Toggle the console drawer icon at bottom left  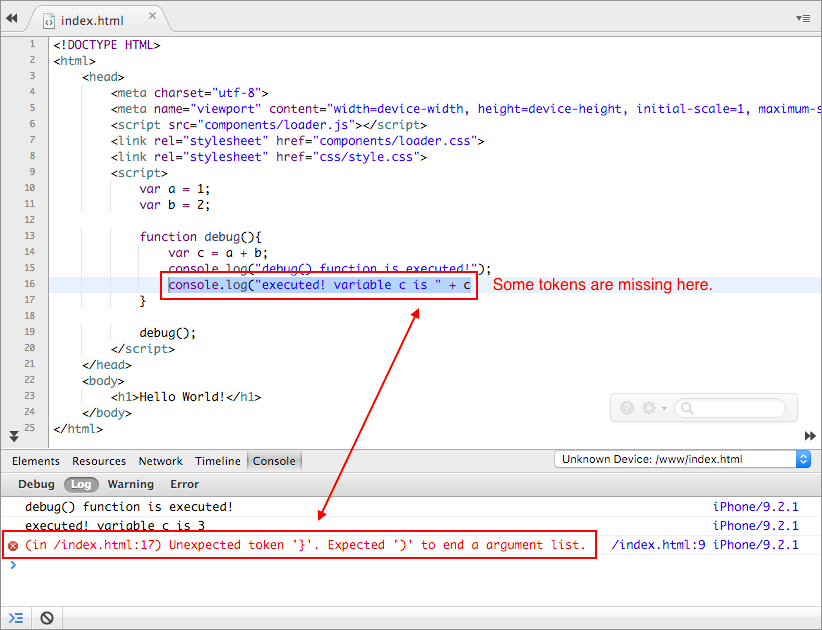(16, 618)
